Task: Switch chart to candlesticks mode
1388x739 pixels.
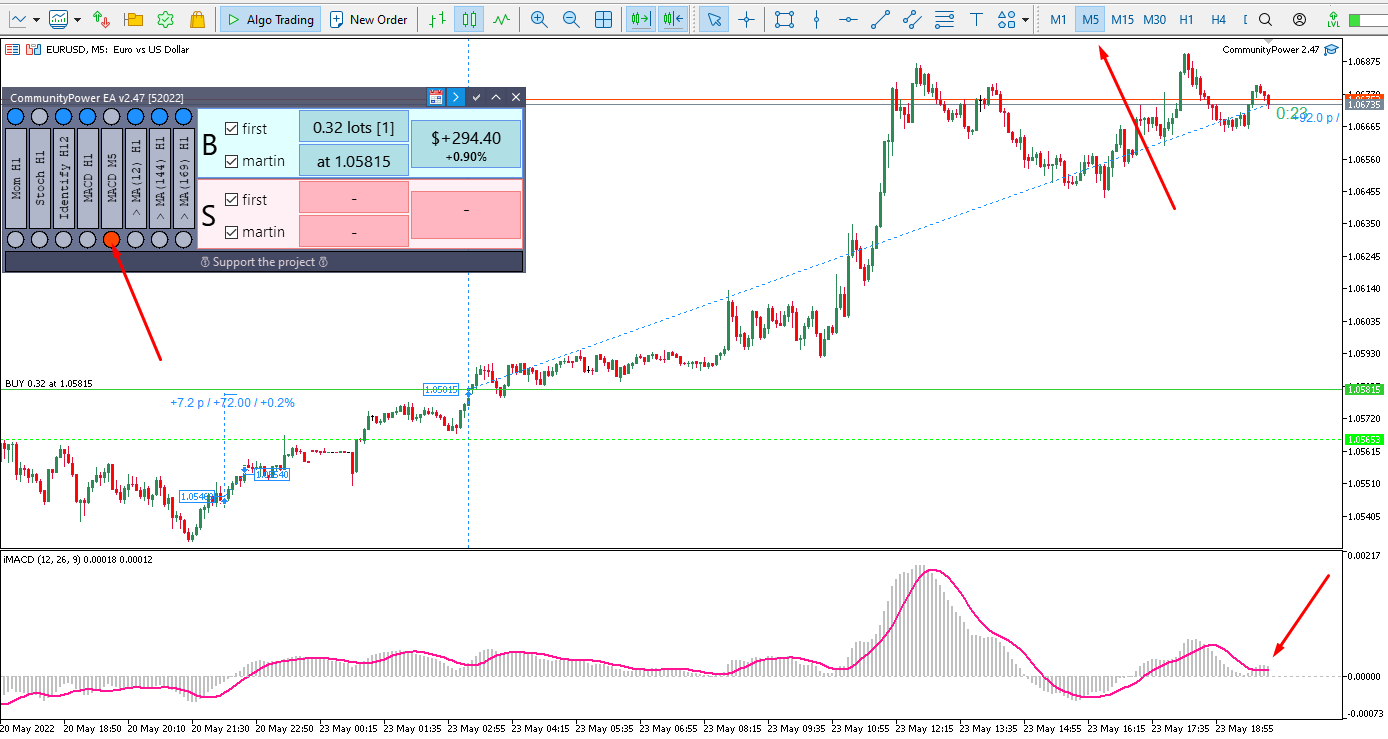Action: [469, 19]
